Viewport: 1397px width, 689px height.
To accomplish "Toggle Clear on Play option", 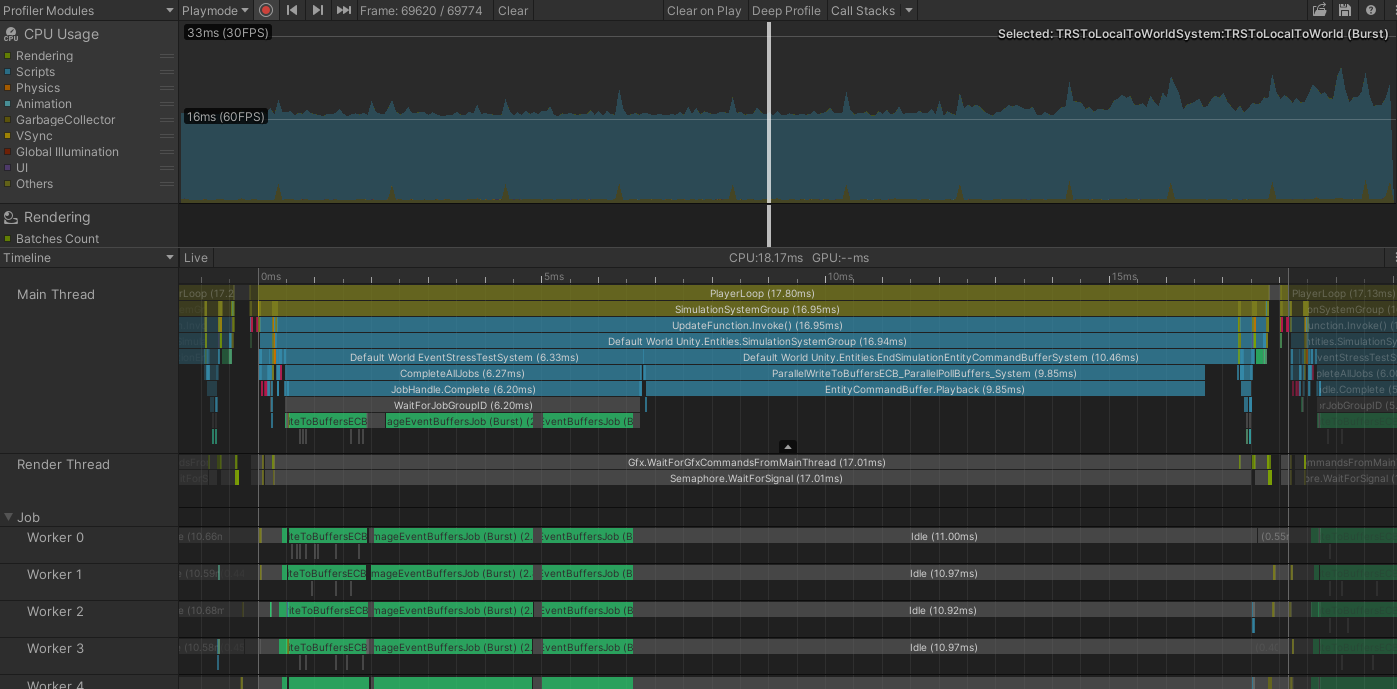I will point(704,10).
